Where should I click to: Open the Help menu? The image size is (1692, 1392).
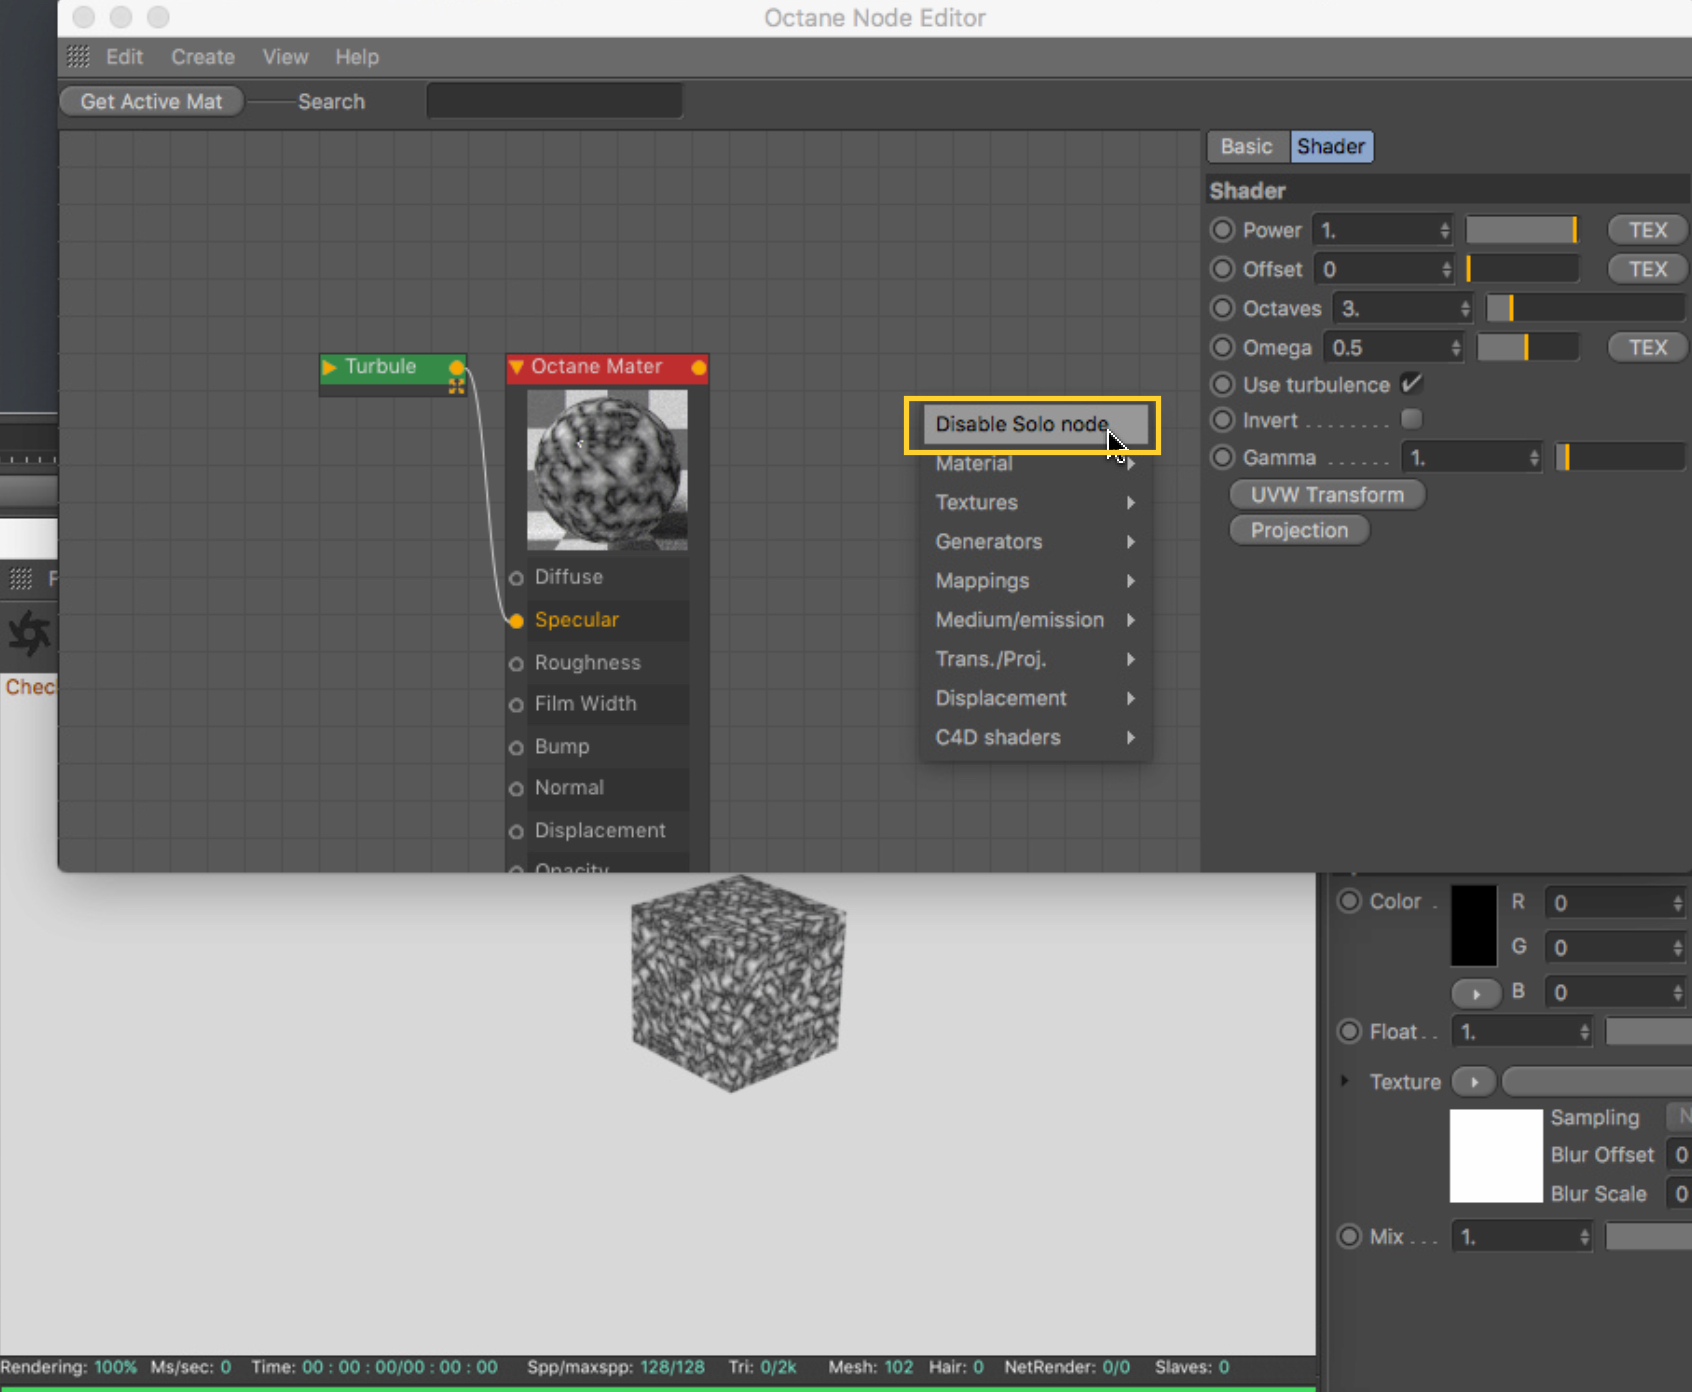pos(357,57)
